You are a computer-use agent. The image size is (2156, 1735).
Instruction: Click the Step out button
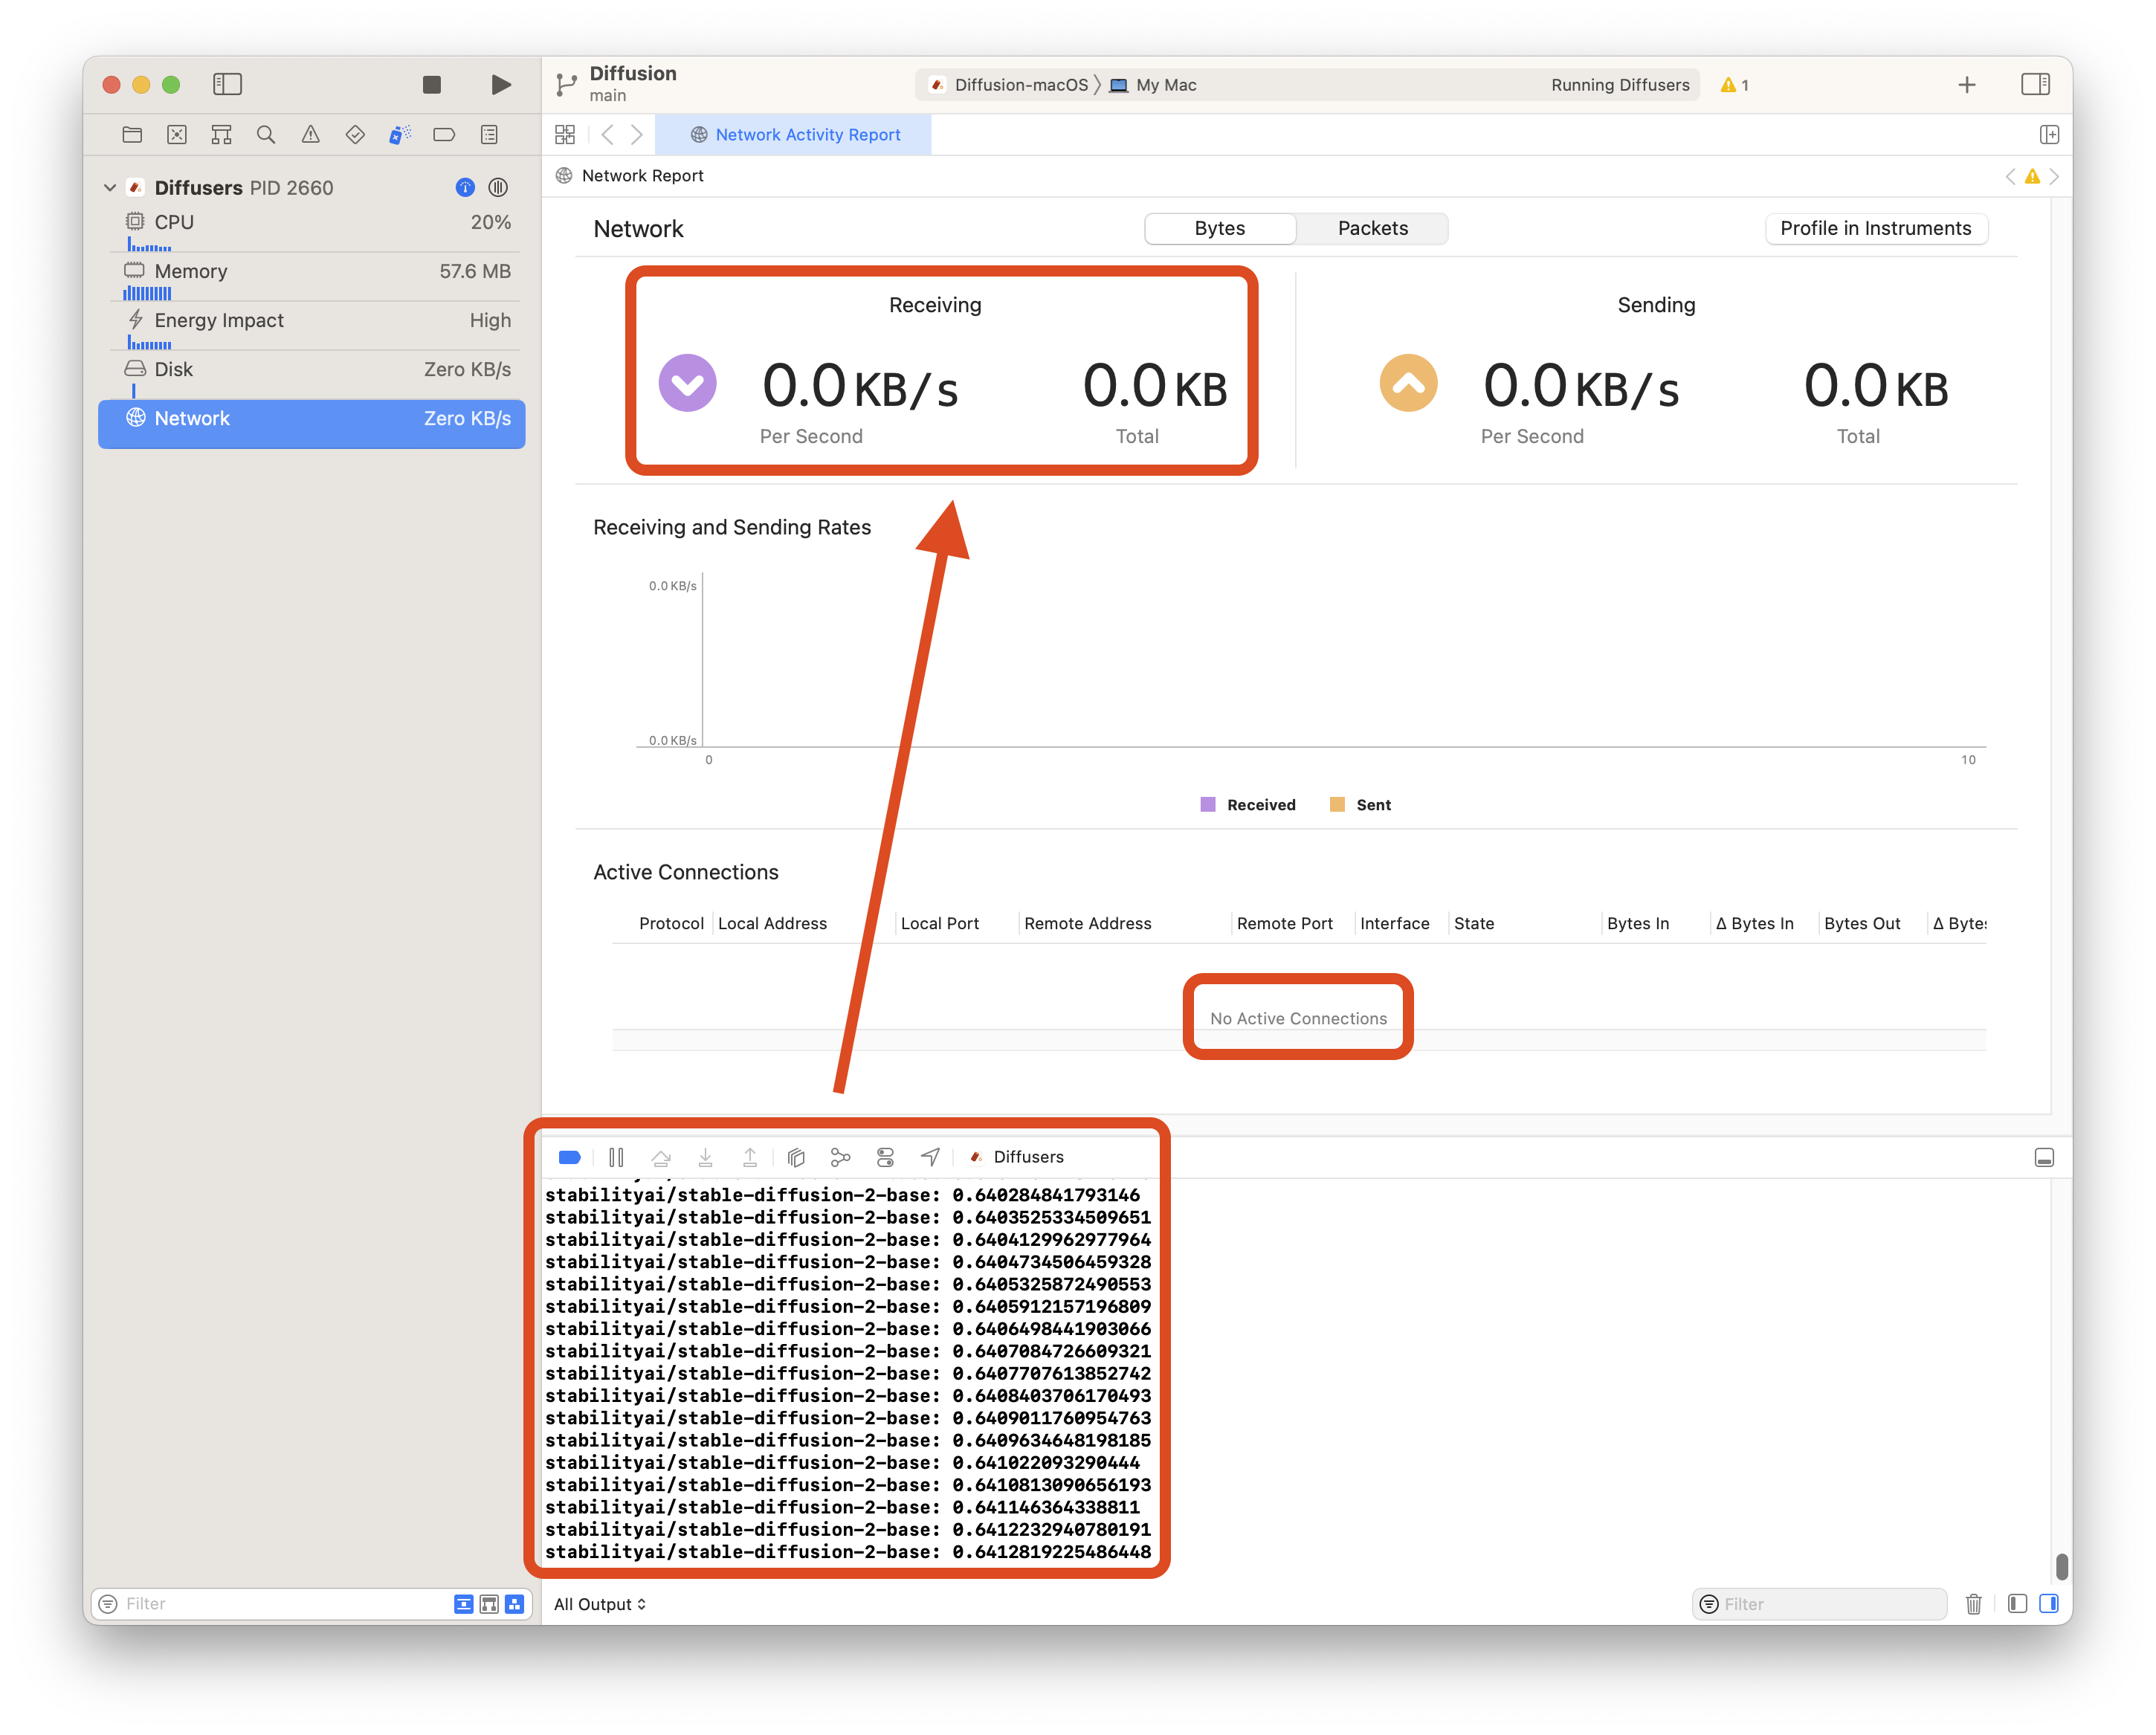[750, 1157]
